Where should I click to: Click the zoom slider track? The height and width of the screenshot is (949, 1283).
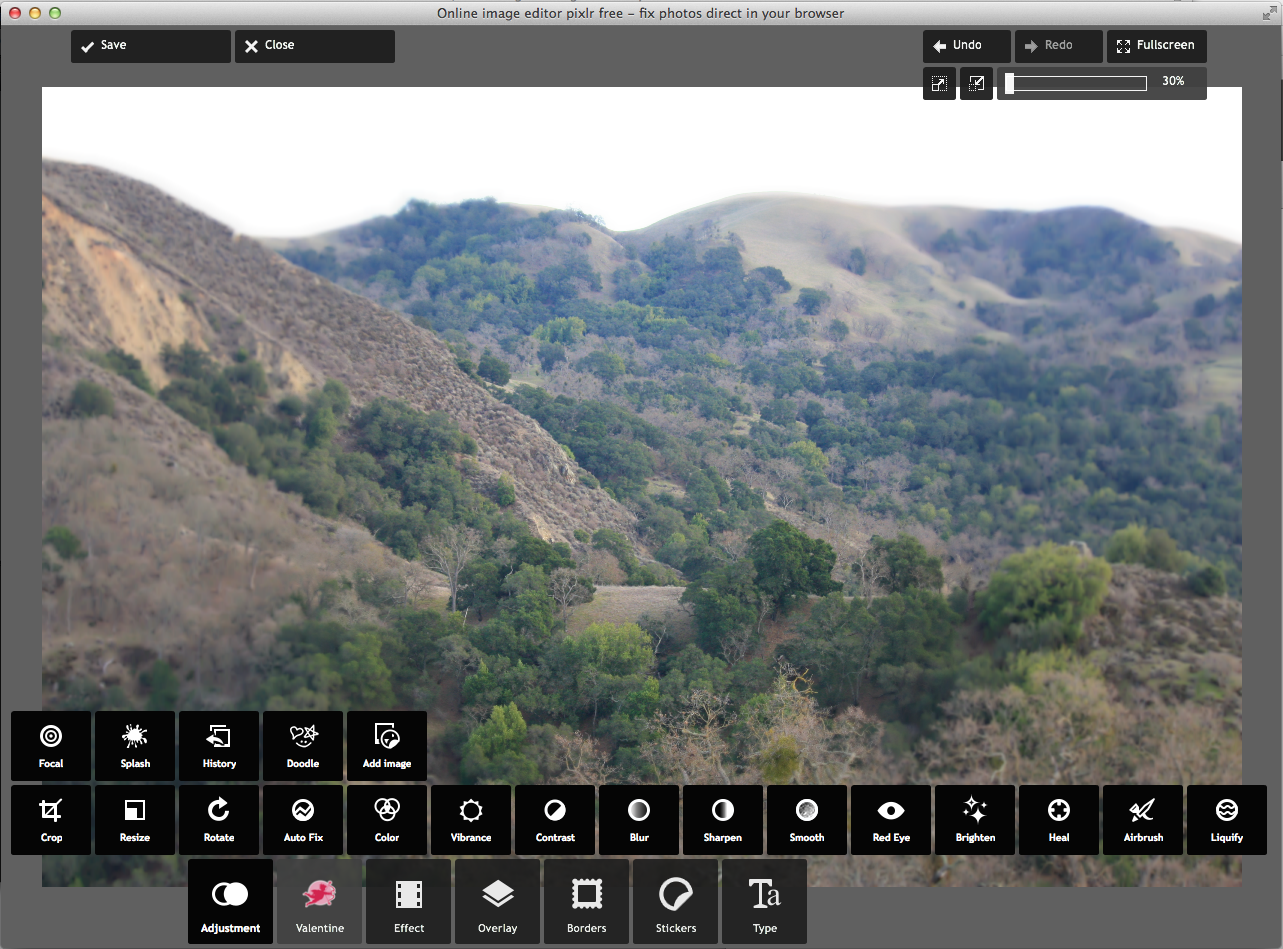pos(1076,84)
